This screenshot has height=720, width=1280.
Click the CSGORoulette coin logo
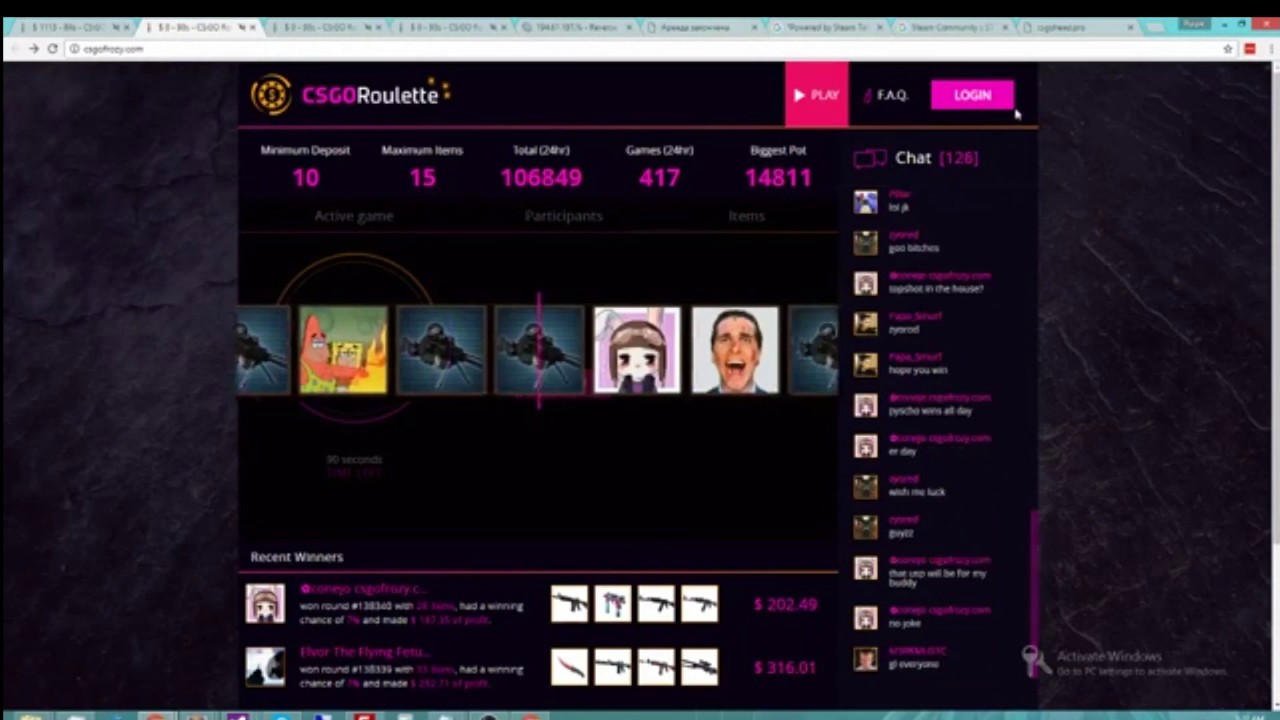[270, 95]
